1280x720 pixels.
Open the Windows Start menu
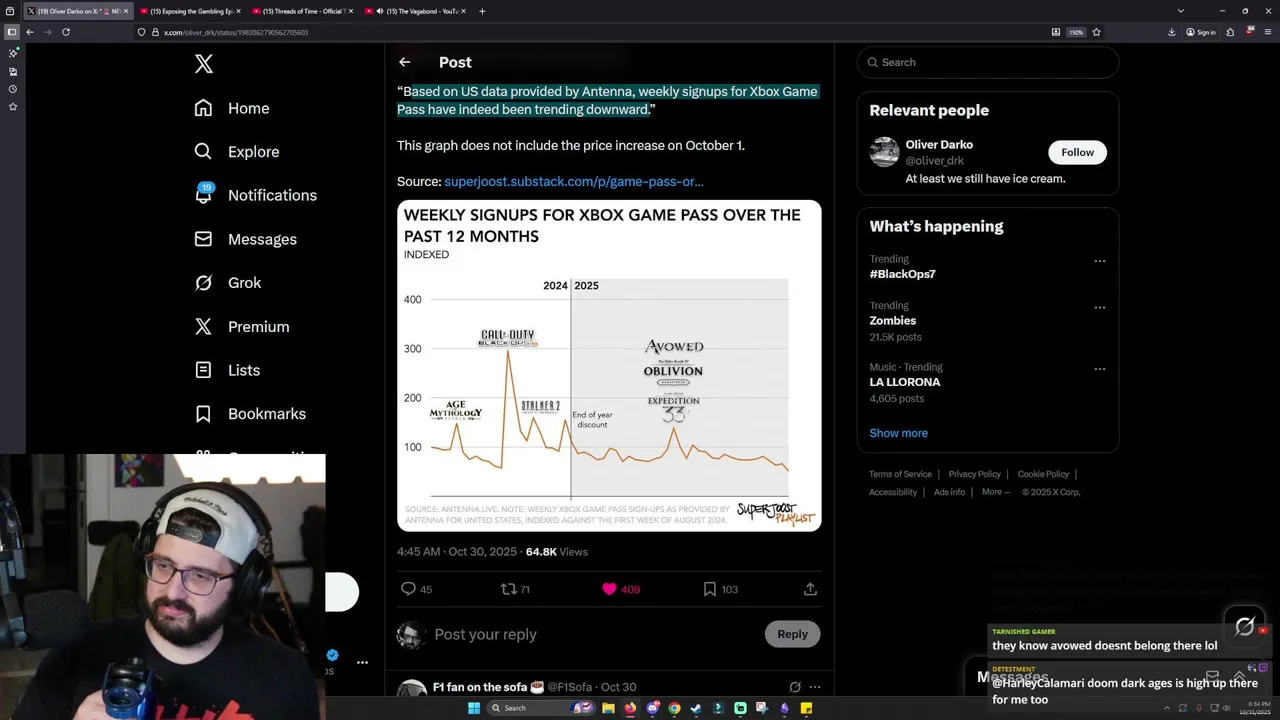click(473, 708)
